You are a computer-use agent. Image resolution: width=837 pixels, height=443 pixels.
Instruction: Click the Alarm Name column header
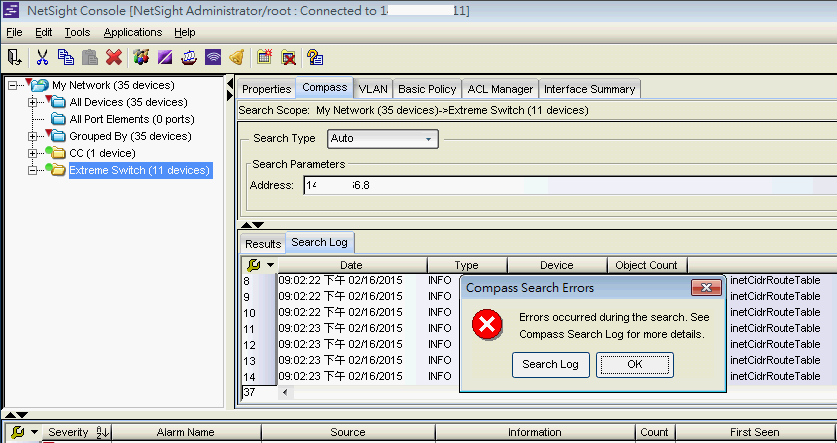click(x=186, y=432)
